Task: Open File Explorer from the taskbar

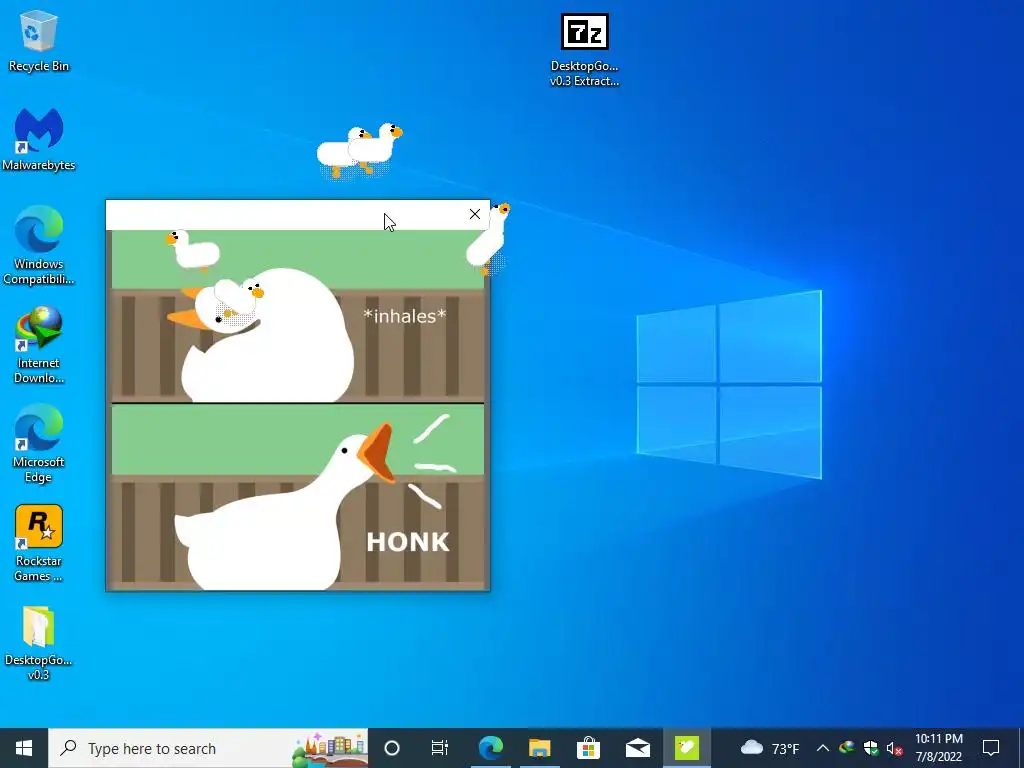Action: point(539,748)
